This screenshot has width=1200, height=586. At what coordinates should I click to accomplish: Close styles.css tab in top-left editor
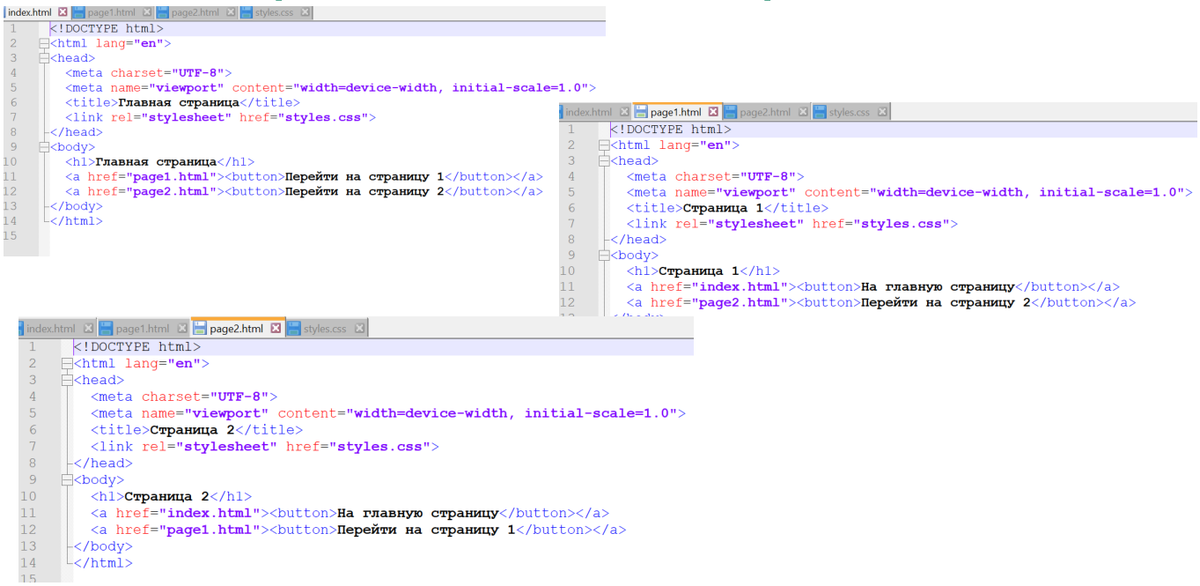[305, 13]
